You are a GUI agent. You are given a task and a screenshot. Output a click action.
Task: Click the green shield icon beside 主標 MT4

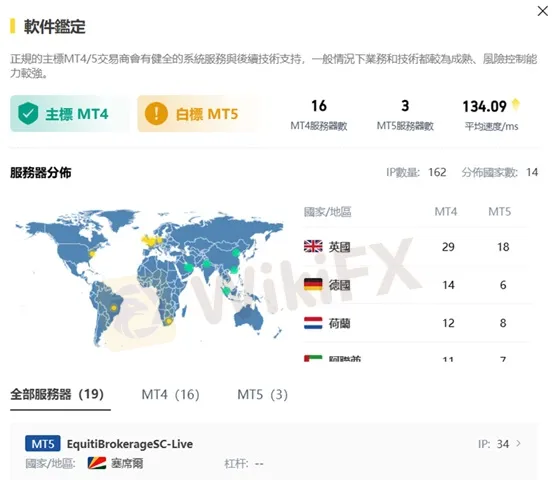(x=28, y=114)
